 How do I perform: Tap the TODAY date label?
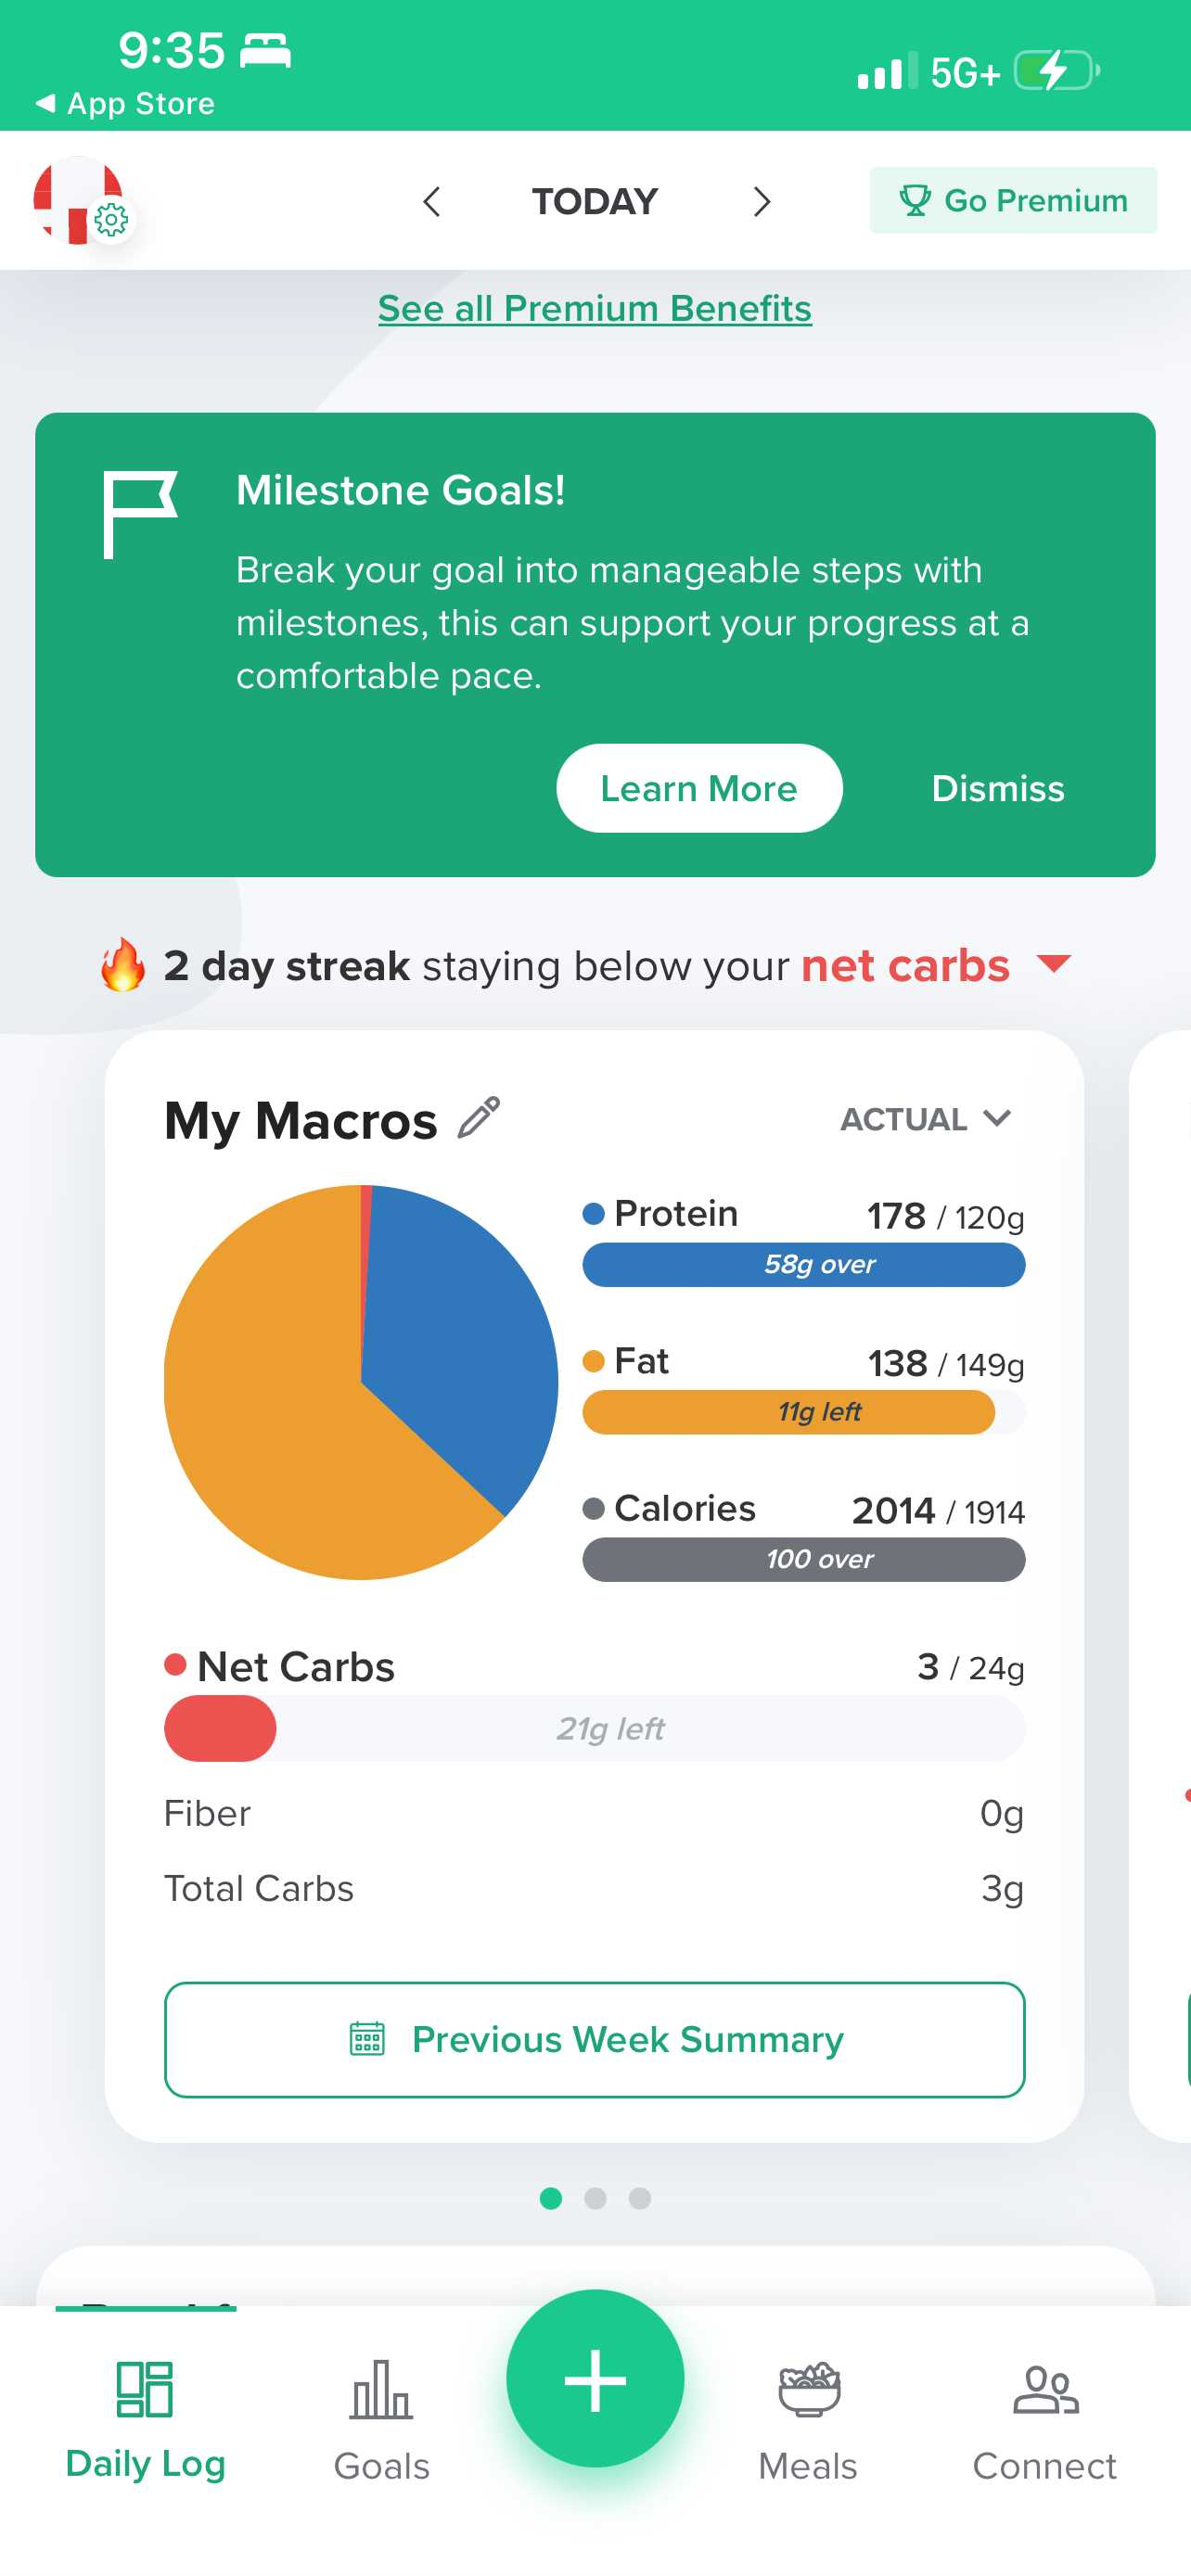point(595,201)
